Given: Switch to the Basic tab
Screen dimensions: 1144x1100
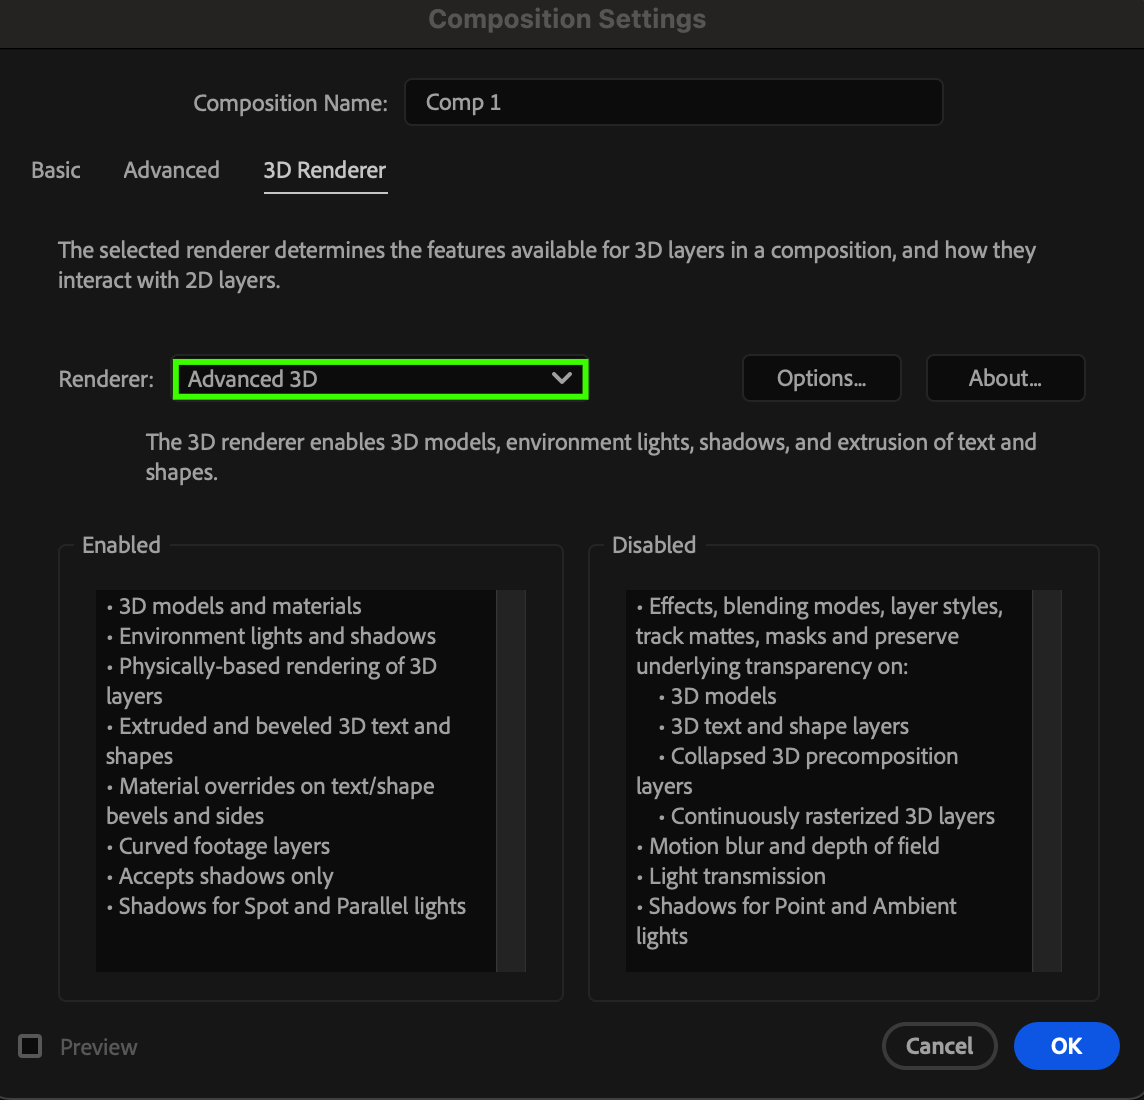Looking at the screenshot, I should pos(56,170).
